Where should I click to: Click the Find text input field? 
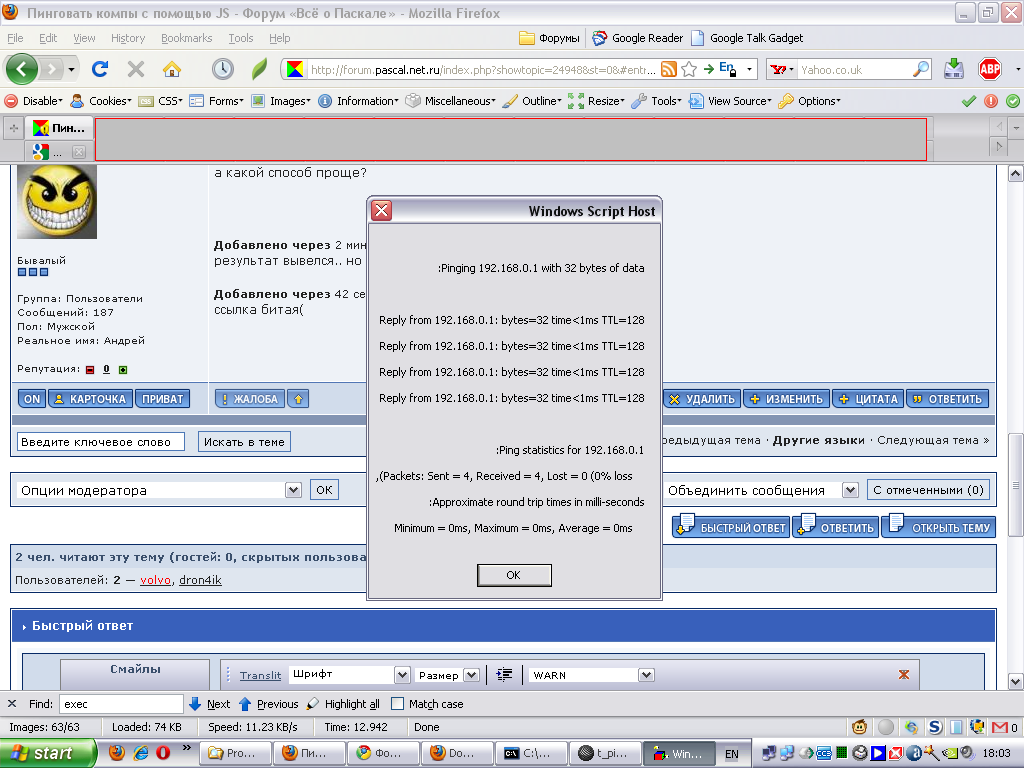(x=121, y=704)
